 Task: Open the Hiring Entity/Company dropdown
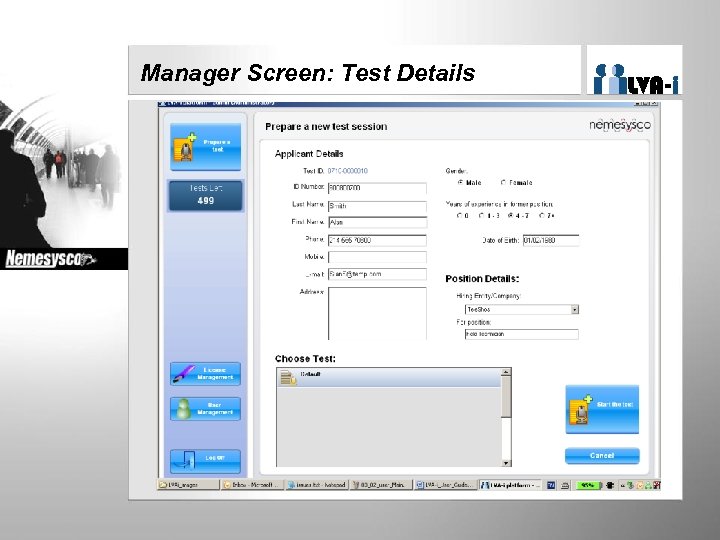click(x=574, y=309)
